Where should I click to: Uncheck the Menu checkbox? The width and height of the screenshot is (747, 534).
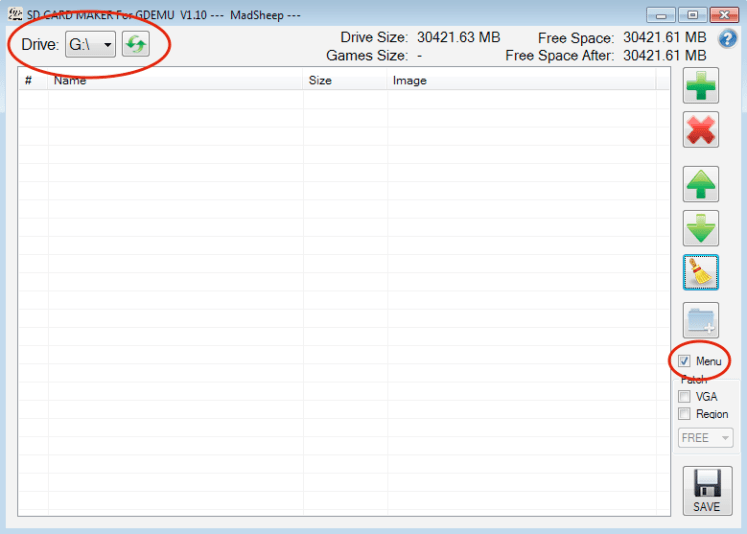click(x=685, y=361)
